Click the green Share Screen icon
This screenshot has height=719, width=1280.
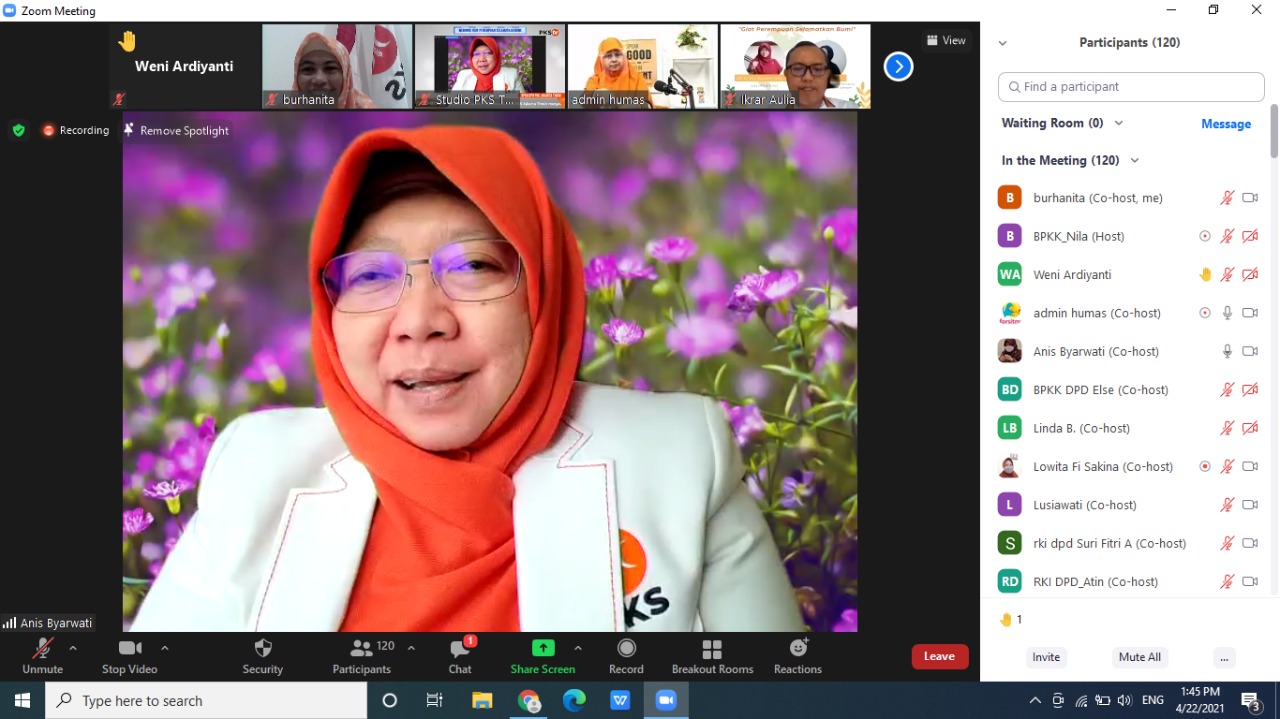pos(543,649)
